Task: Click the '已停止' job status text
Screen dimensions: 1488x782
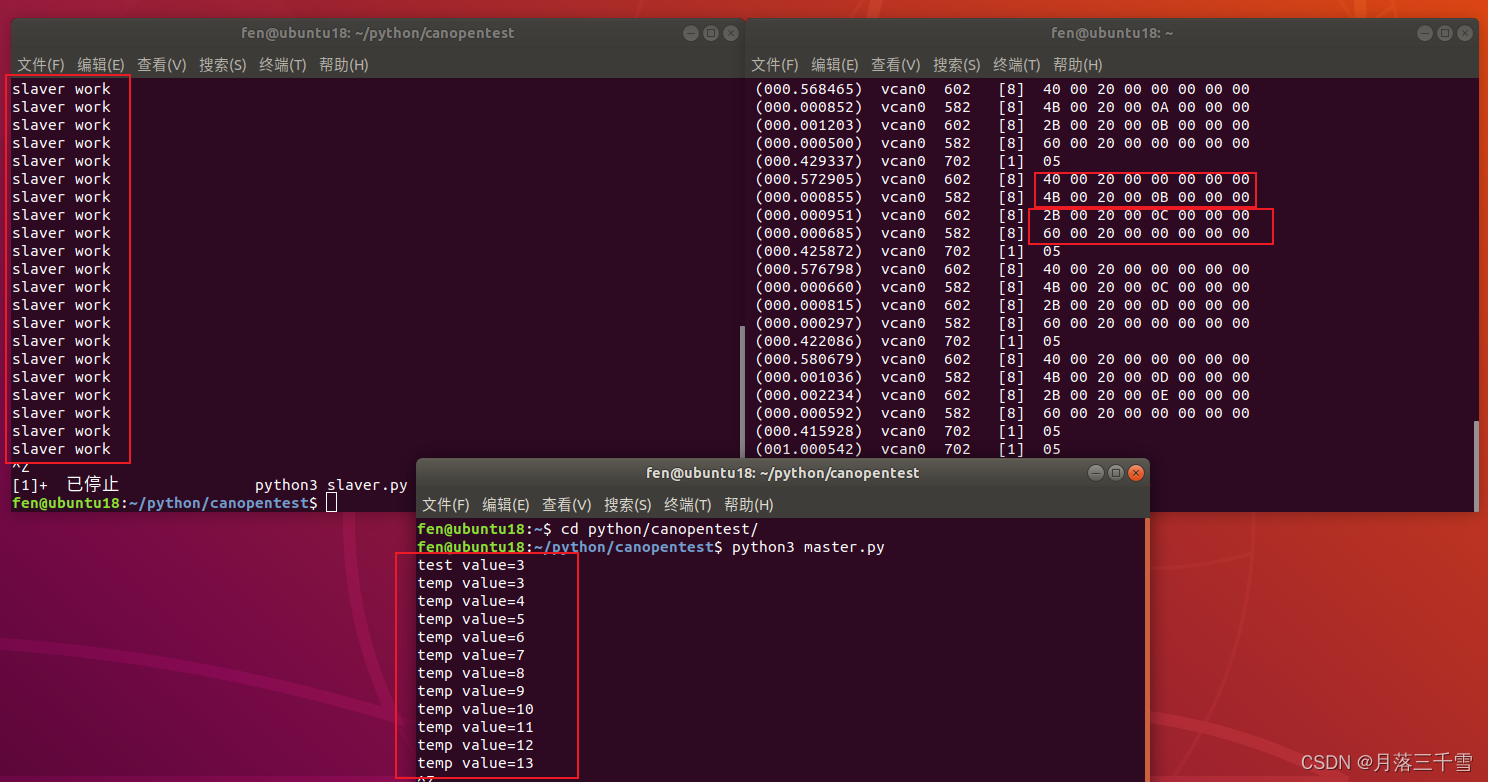Action: click(92, 483)
